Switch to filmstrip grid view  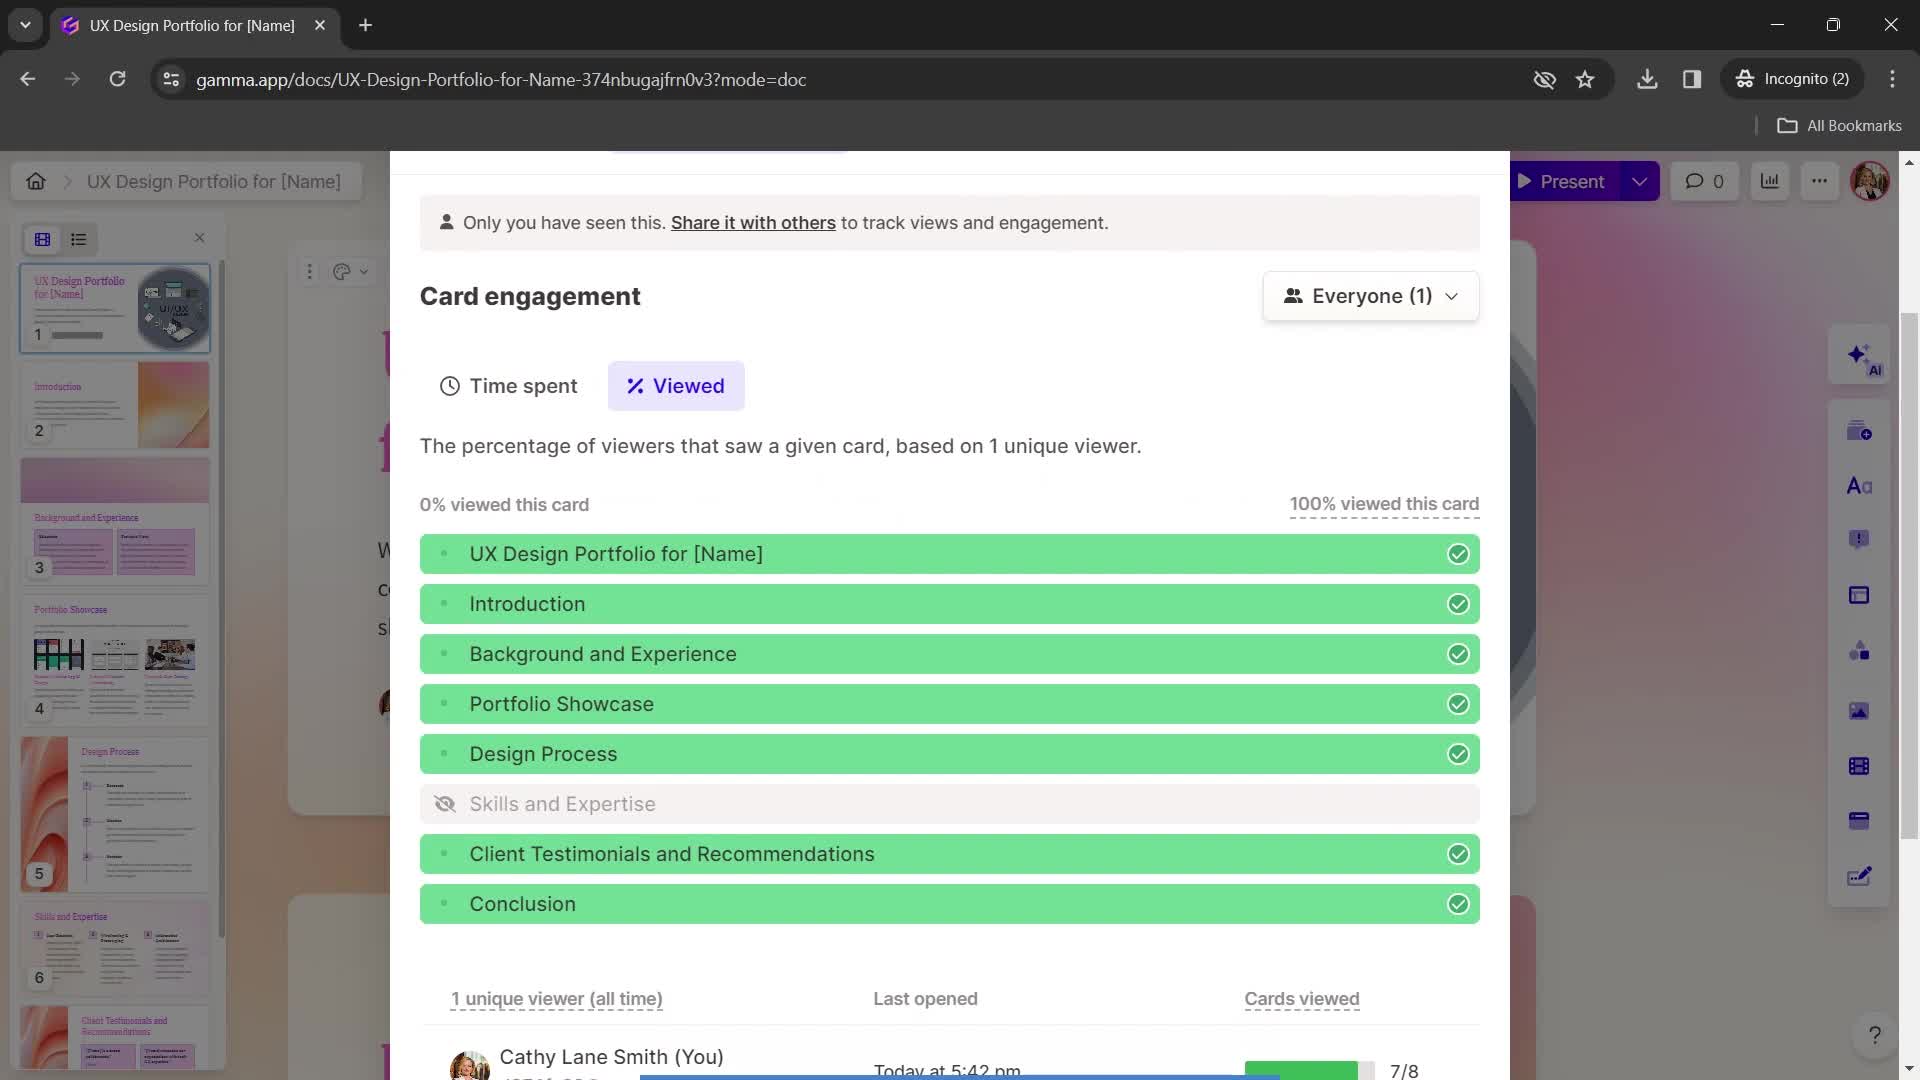coord(42,239)
